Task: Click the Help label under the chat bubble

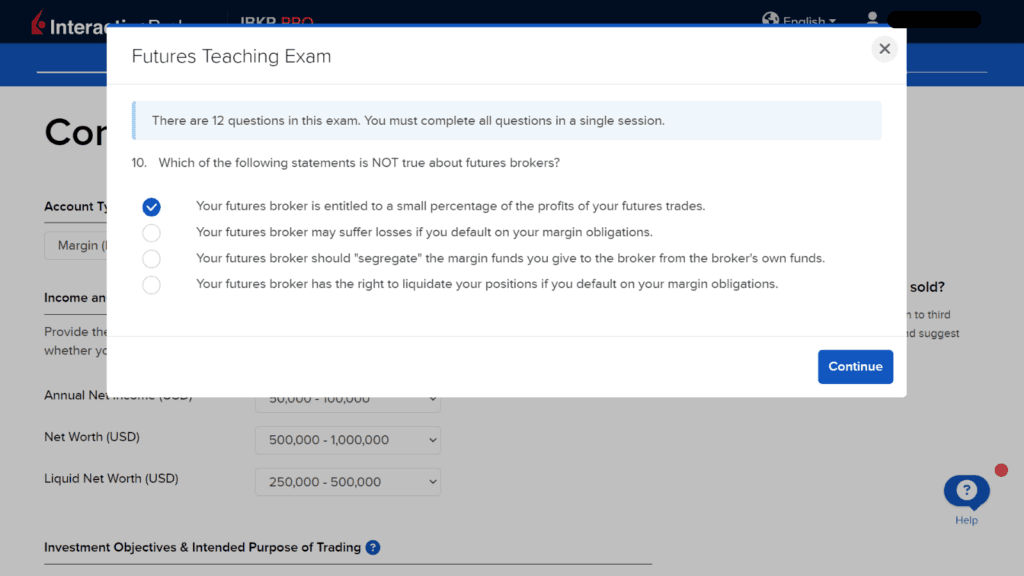Action: click(966, 521)
